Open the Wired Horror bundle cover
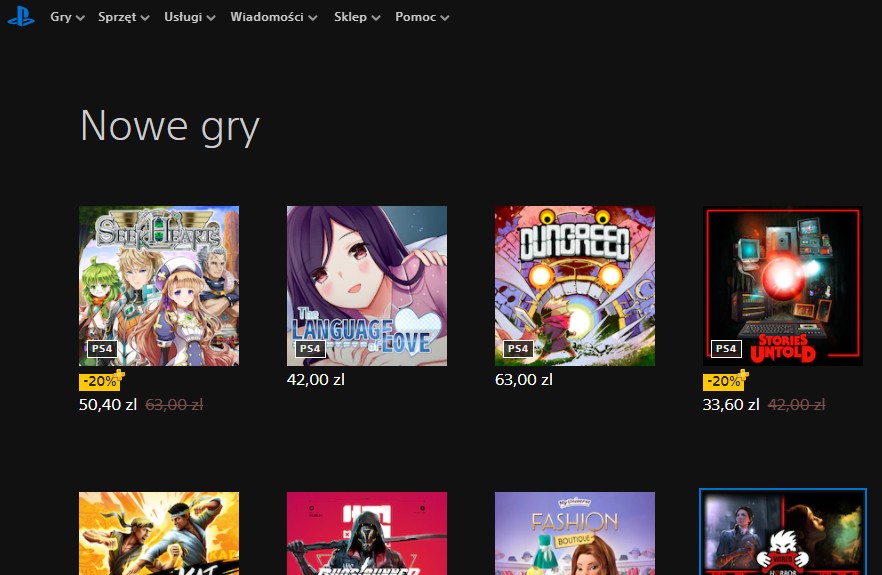This screenshot has height=575, width=882. click(x=782, y=532)
